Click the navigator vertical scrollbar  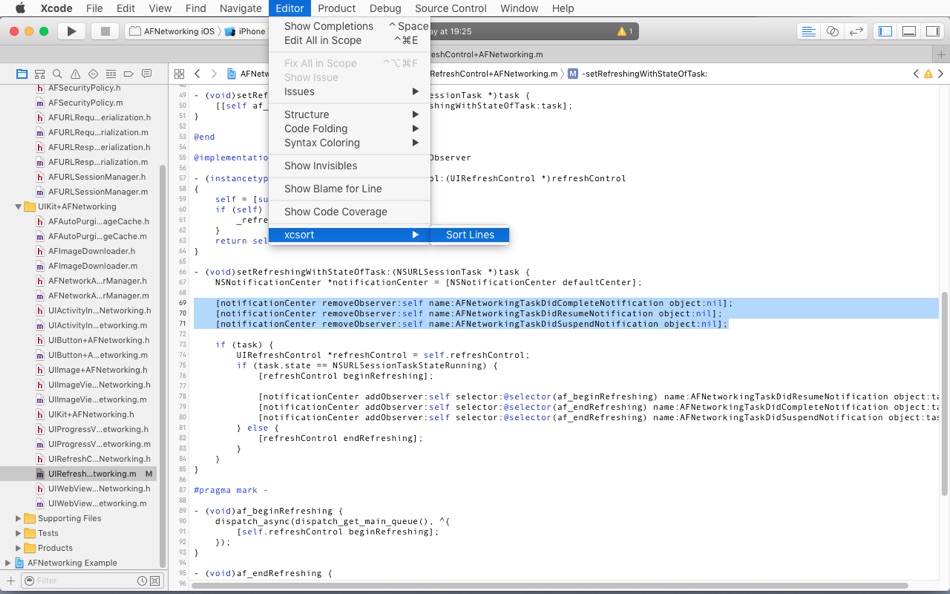[162, 364]
